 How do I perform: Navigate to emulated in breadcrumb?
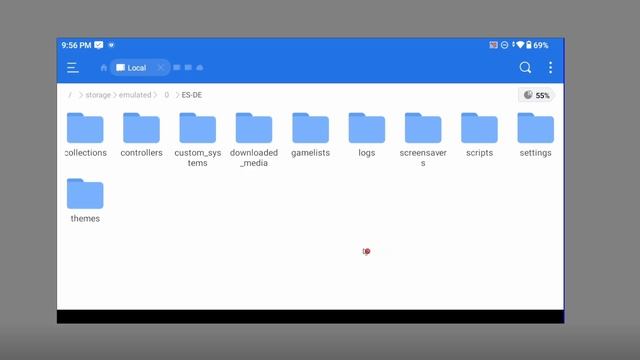click(x=135, y=95)
